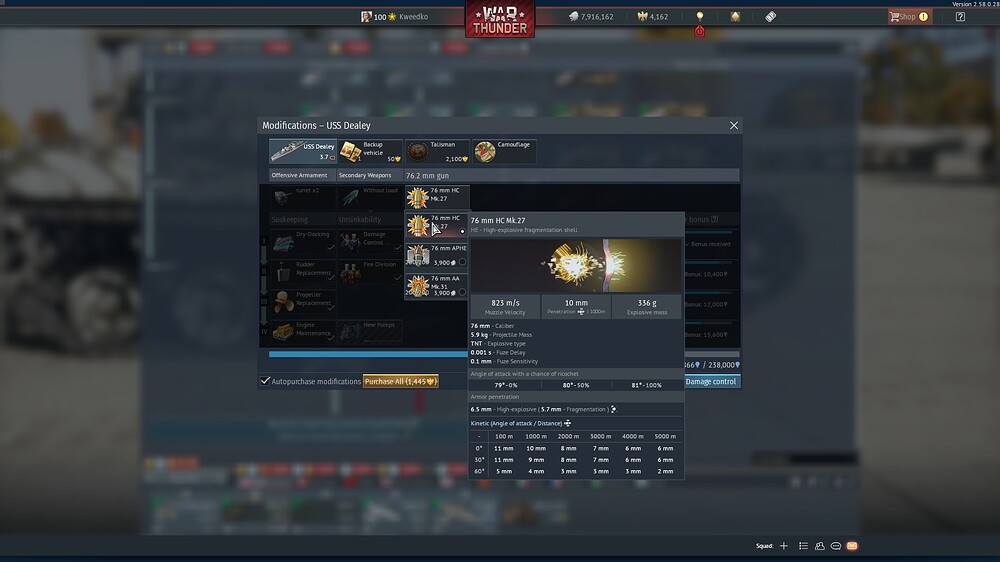The height and width of the screenshot is (562, 1000).
Task: Open the top 76 mm HC Mk.27 shell dropdown
Action: [x=437, y=197]
